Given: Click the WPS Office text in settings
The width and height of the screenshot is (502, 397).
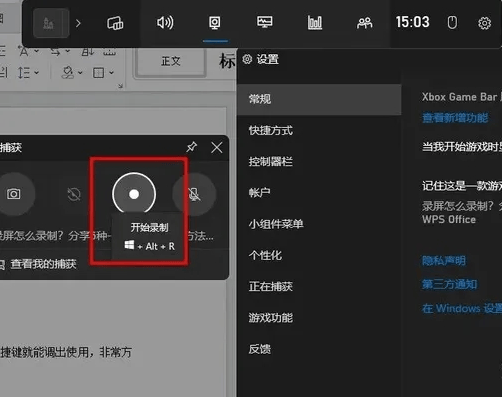Looking at the screenshot, I should tap(449, 219).
